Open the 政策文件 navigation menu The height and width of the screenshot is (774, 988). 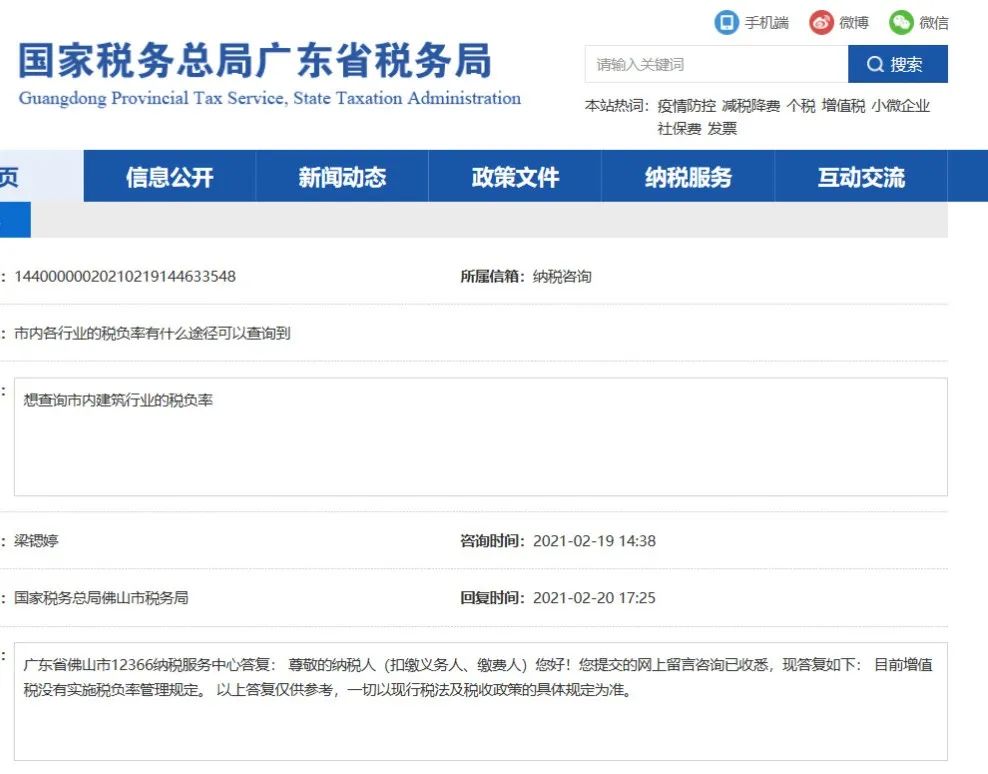(x=515, y=176)
